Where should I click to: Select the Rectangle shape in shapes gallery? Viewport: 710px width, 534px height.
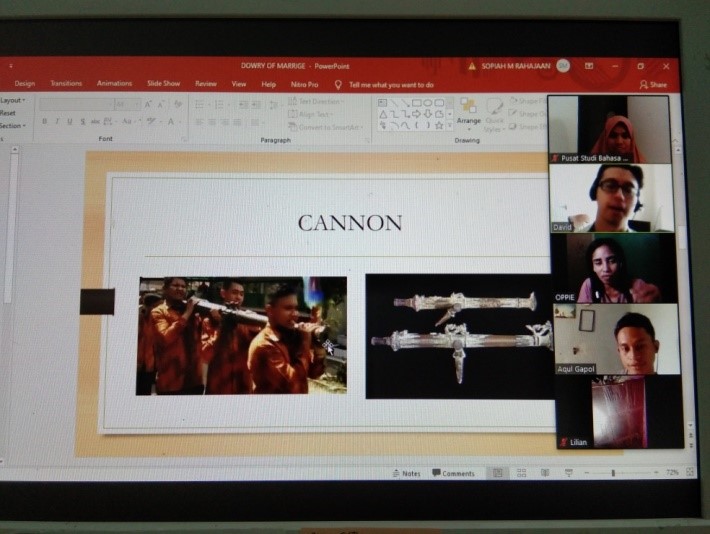coord(417,103)
